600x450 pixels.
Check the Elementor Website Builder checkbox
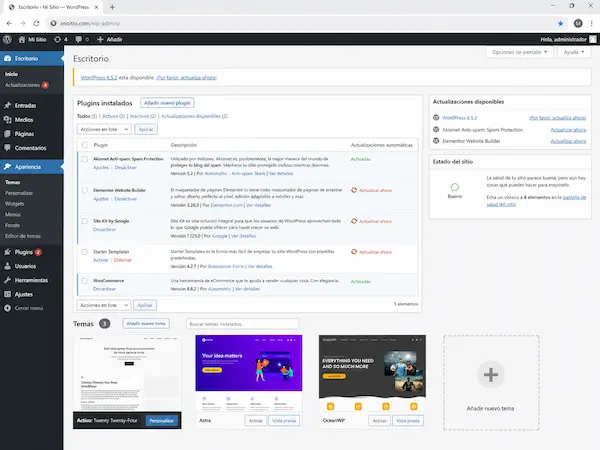[85, 190]
